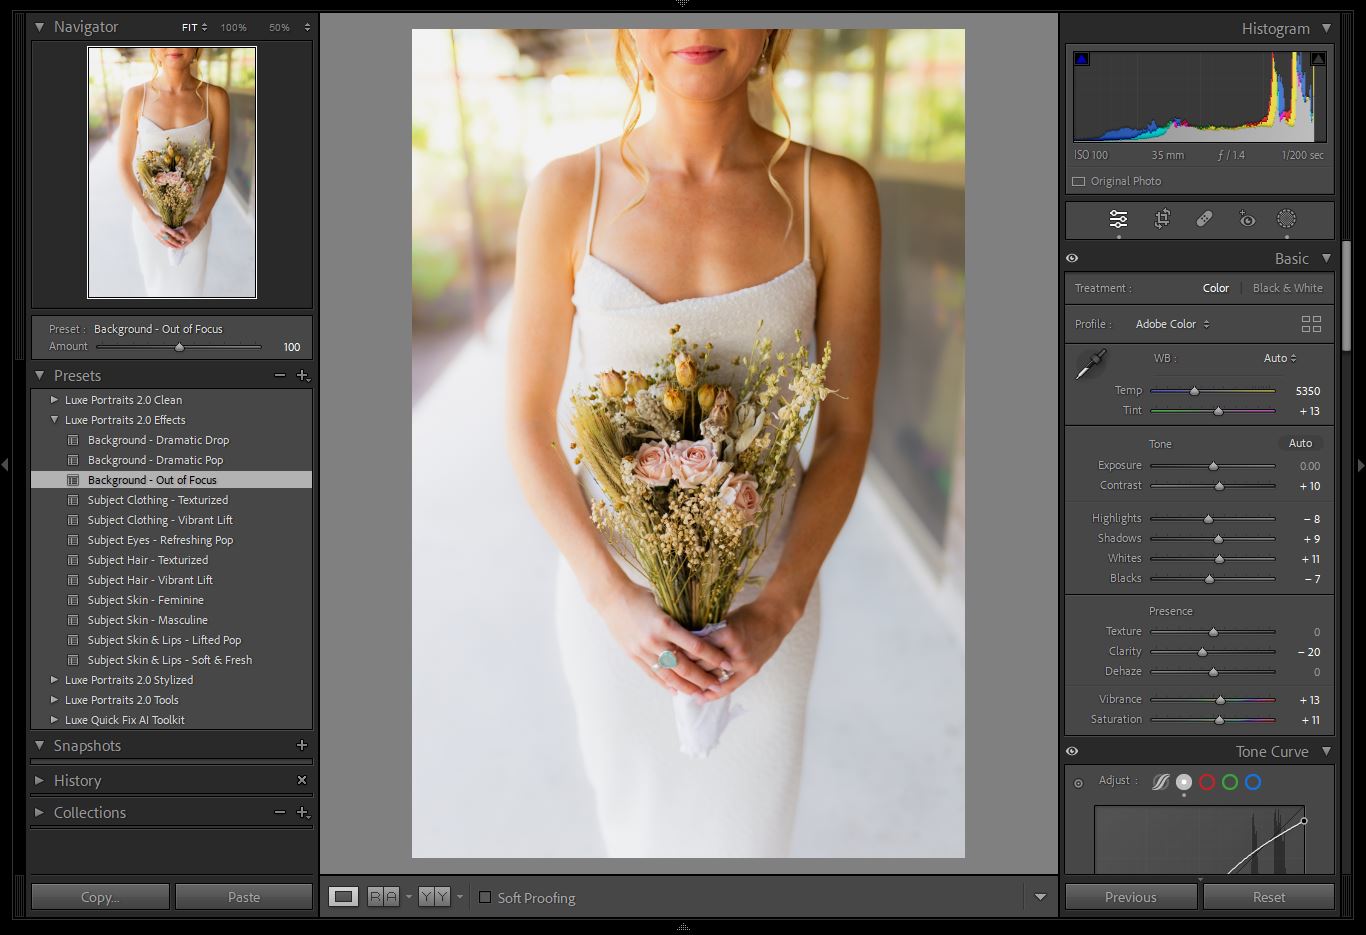The width and height of the screenshot is (1366, 935).
Task: Open the Healing tool
Action: click(1204, 219)
